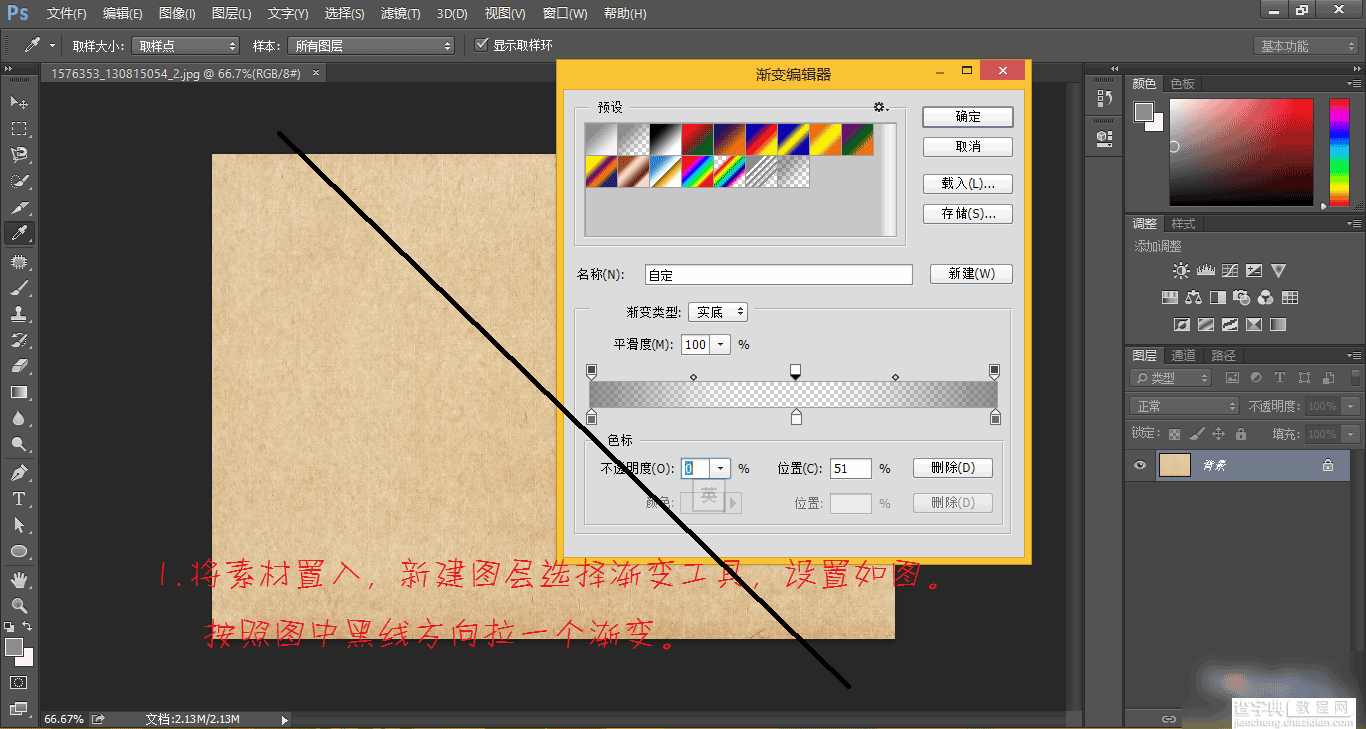
Task: Click the hue spectrum slider bar
Action: pyautogui.click(x=1338, y=153)
